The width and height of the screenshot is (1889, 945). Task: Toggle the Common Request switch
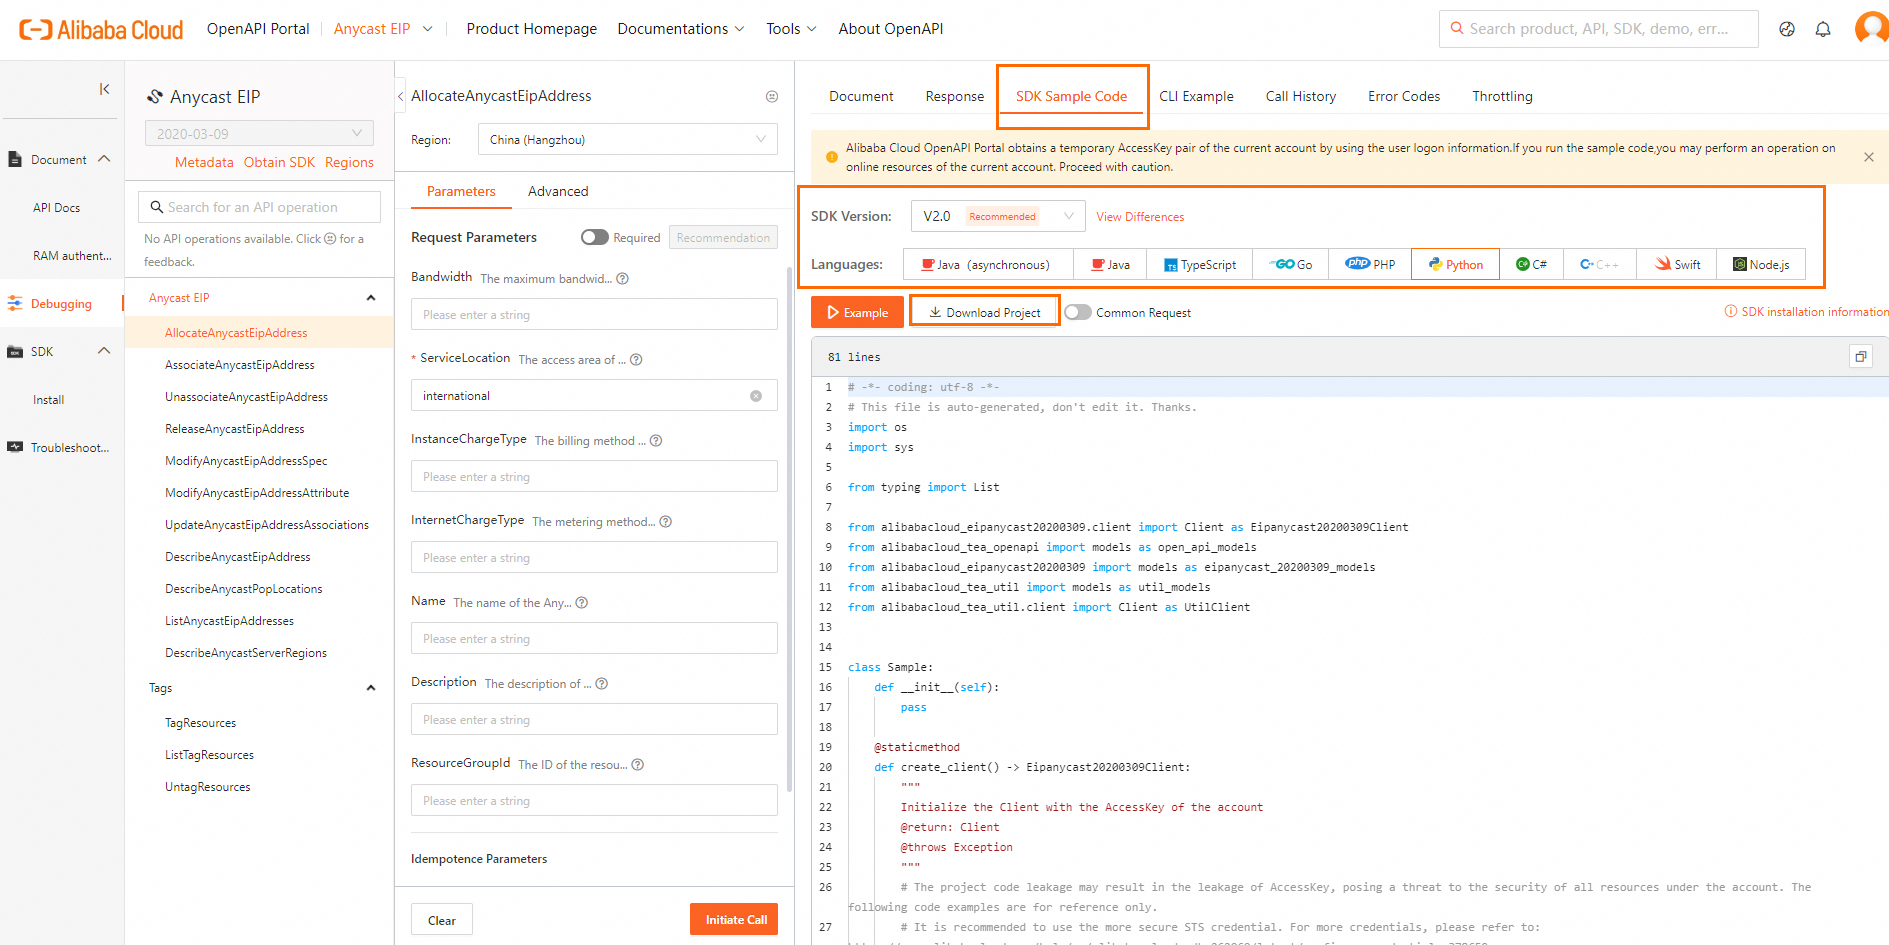tap(1078, 312)
